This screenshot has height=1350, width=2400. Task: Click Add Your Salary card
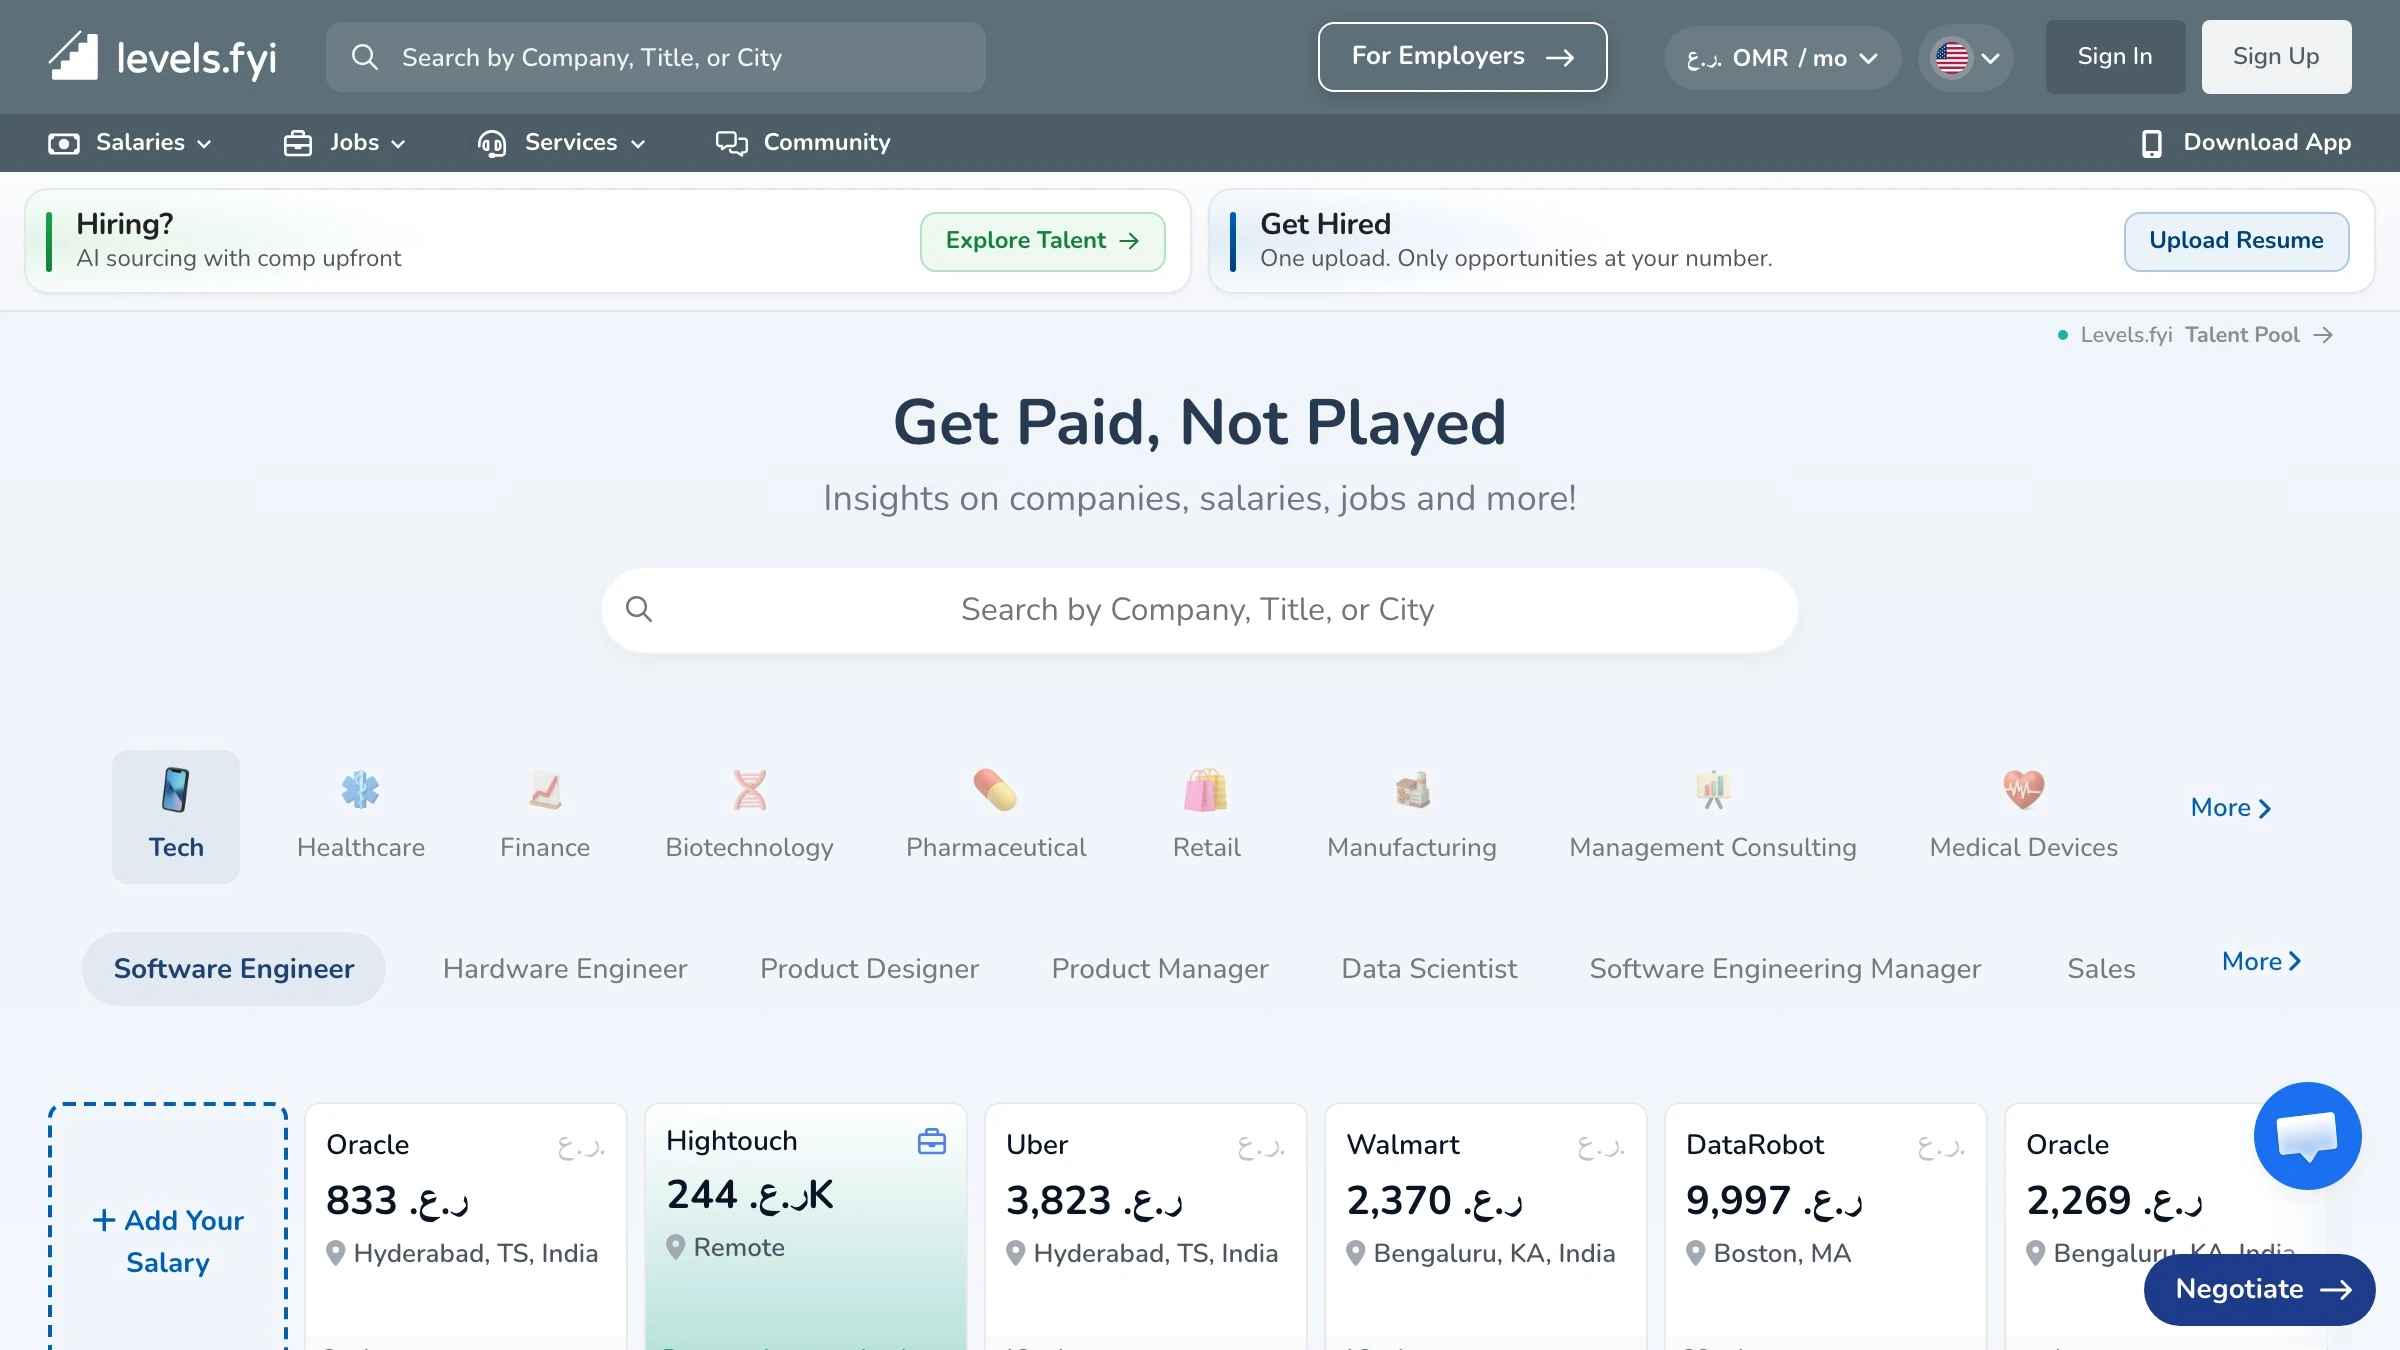(168, 1227)
